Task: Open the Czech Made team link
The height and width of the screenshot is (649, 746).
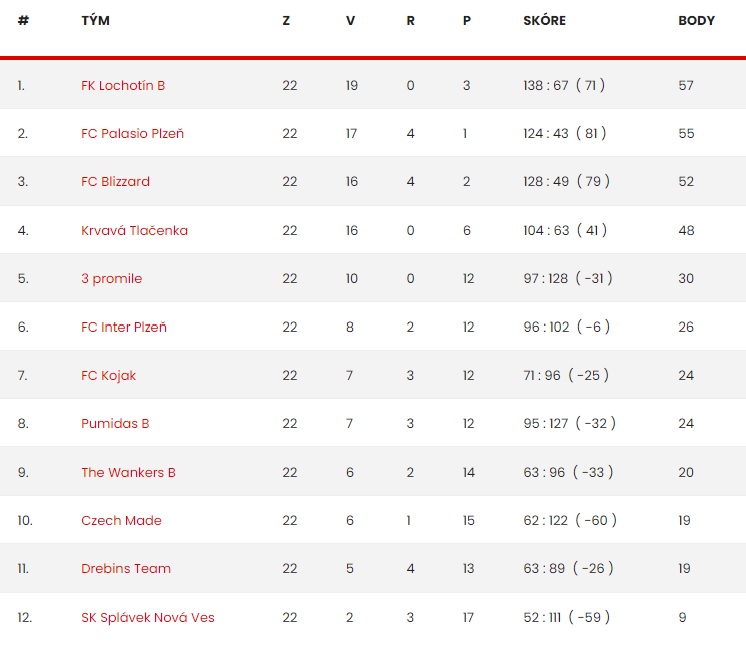Action: 121,521
